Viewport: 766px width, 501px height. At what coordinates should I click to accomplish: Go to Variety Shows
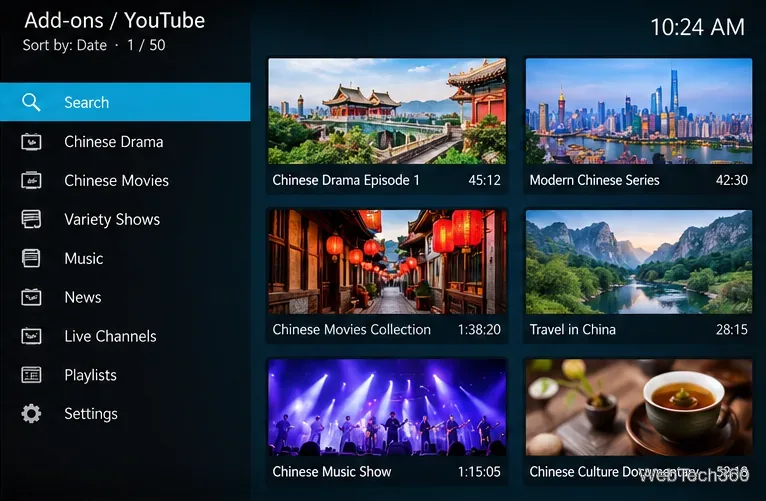tap(125, 219)
